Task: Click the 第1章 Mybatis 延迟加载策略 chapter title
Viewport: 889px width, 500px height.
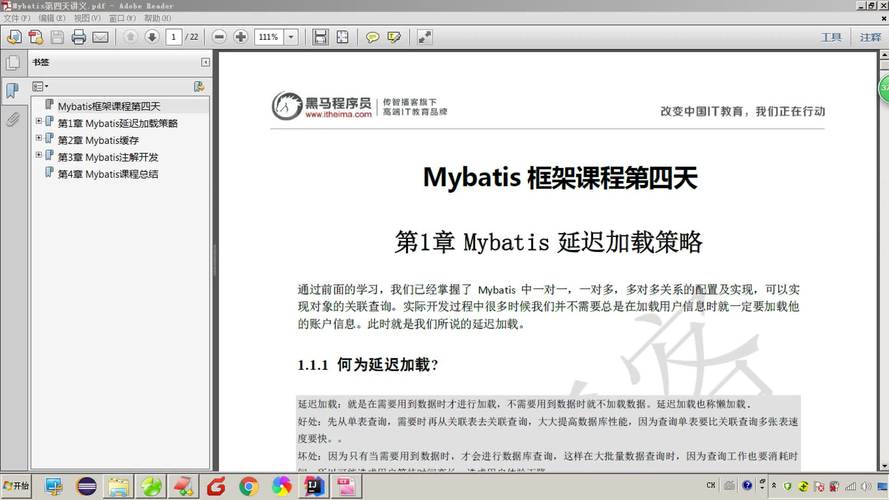Action: click(x=548, y=242)
